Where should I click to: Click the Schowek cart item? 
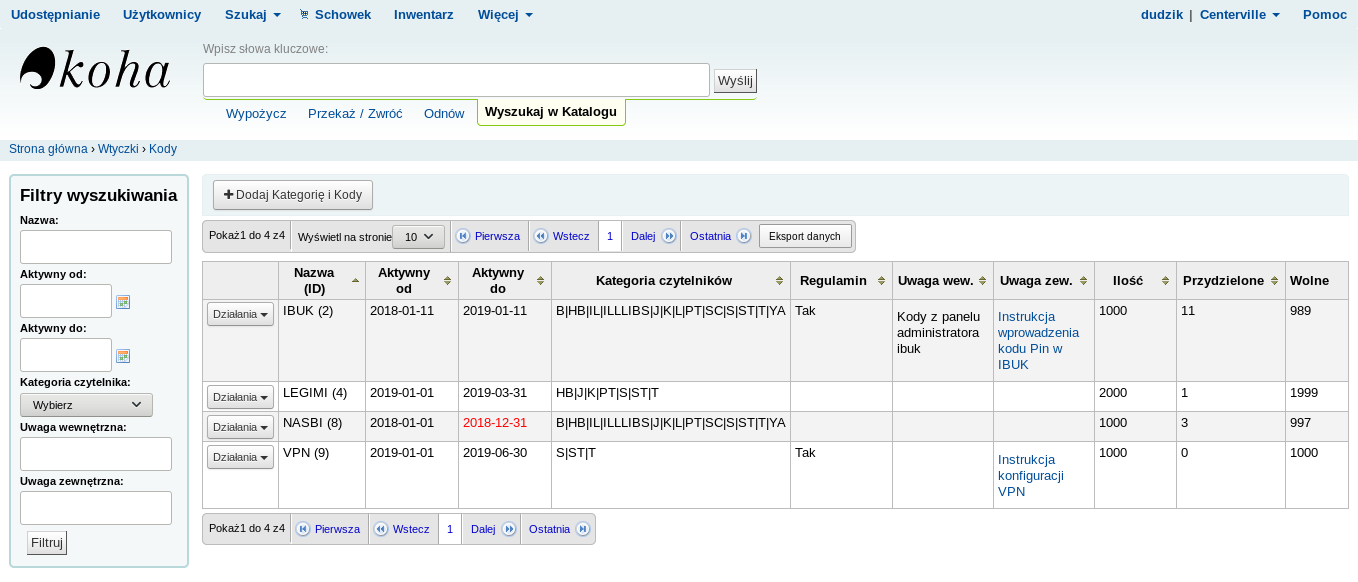coord(335,15)
